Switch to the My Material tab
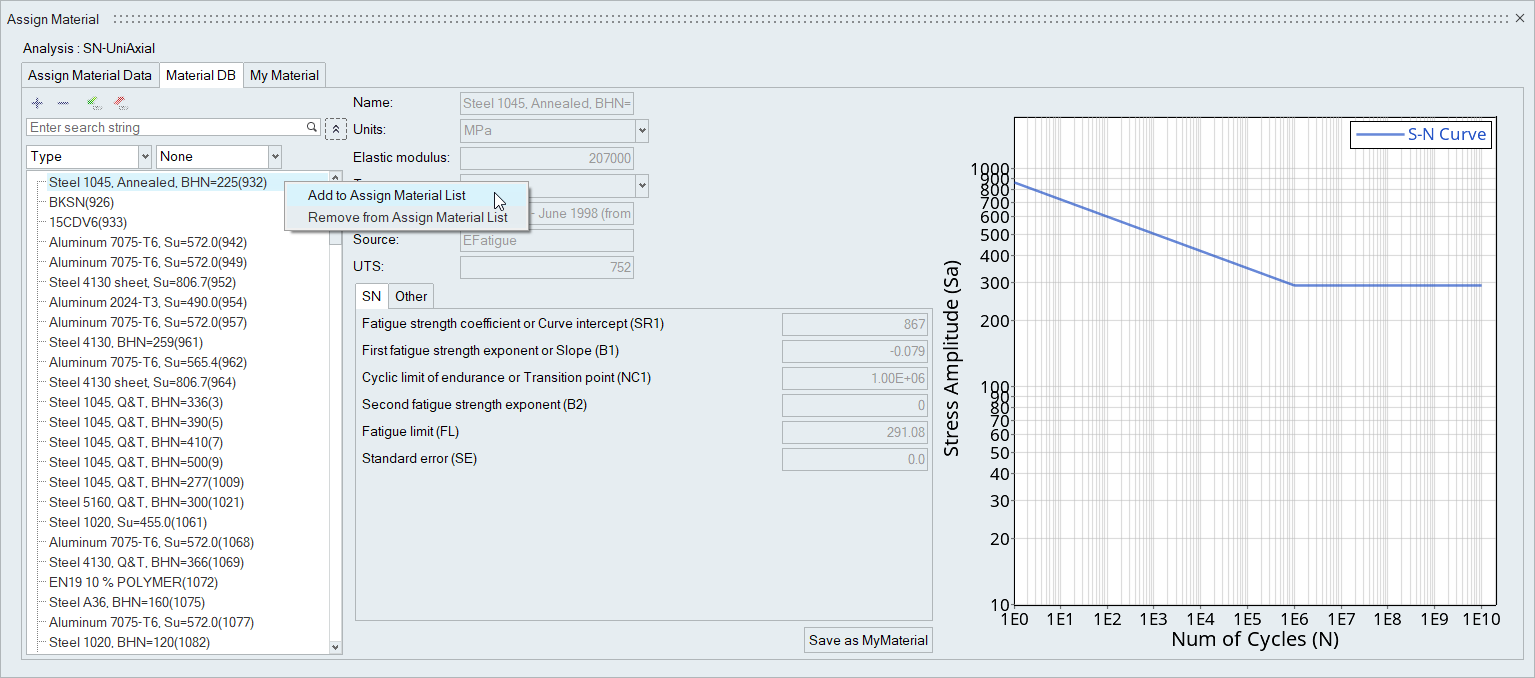This screenshot has width=1535, height=678. (x=284, y=75)
